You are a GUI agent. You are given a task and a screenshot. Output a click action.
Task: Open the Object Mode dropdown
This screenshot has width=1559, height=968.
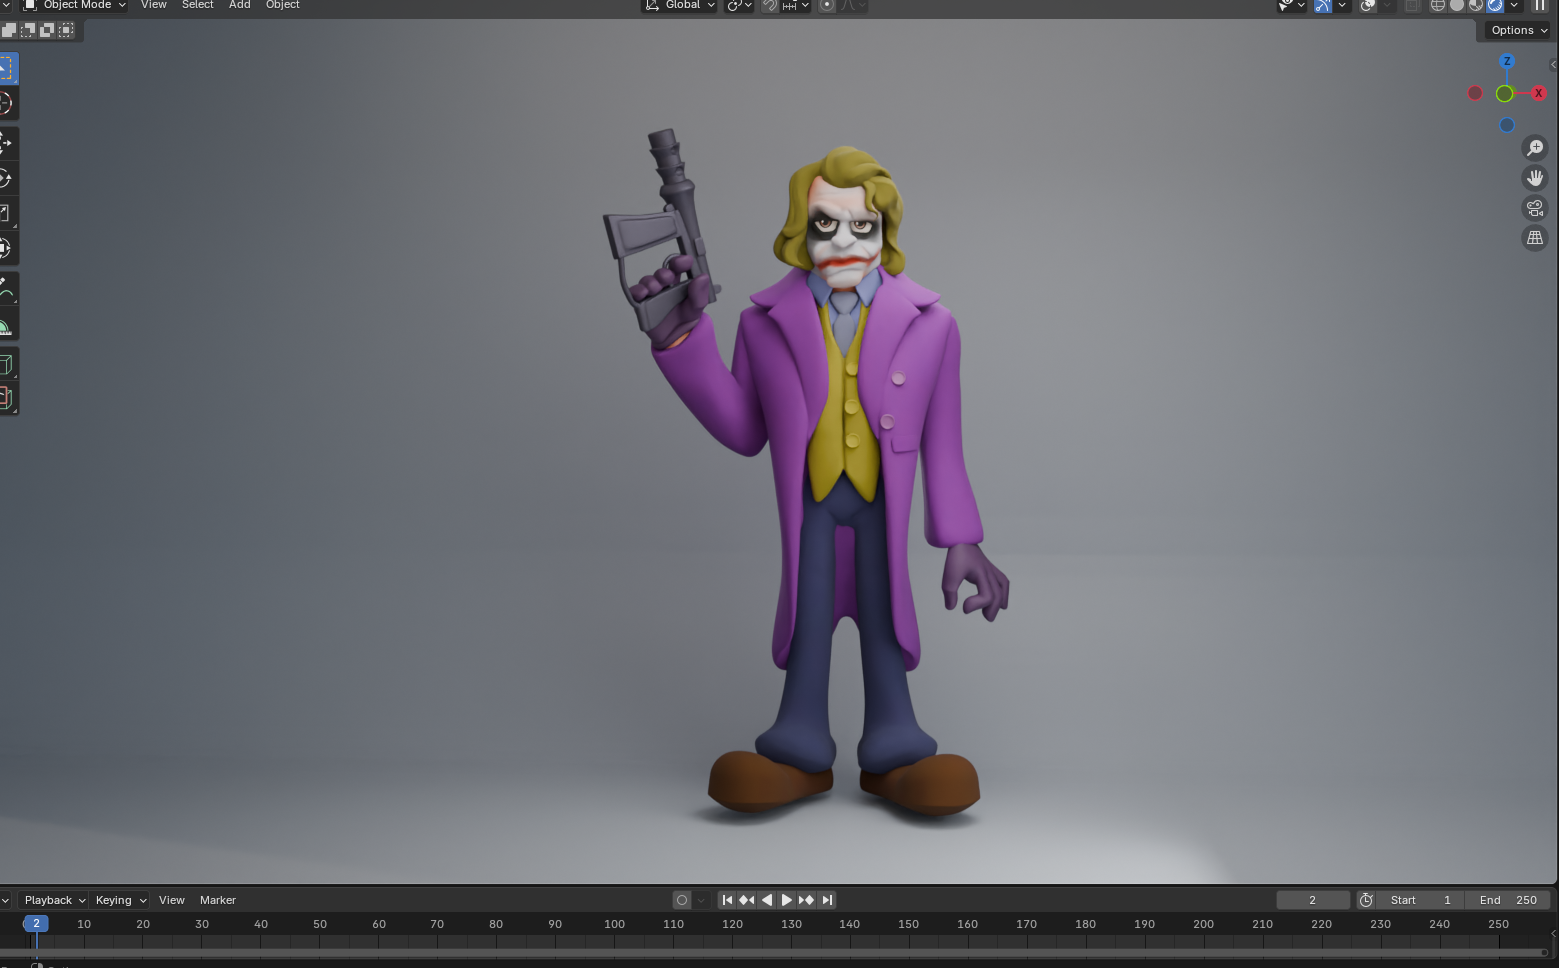point(75,5)
